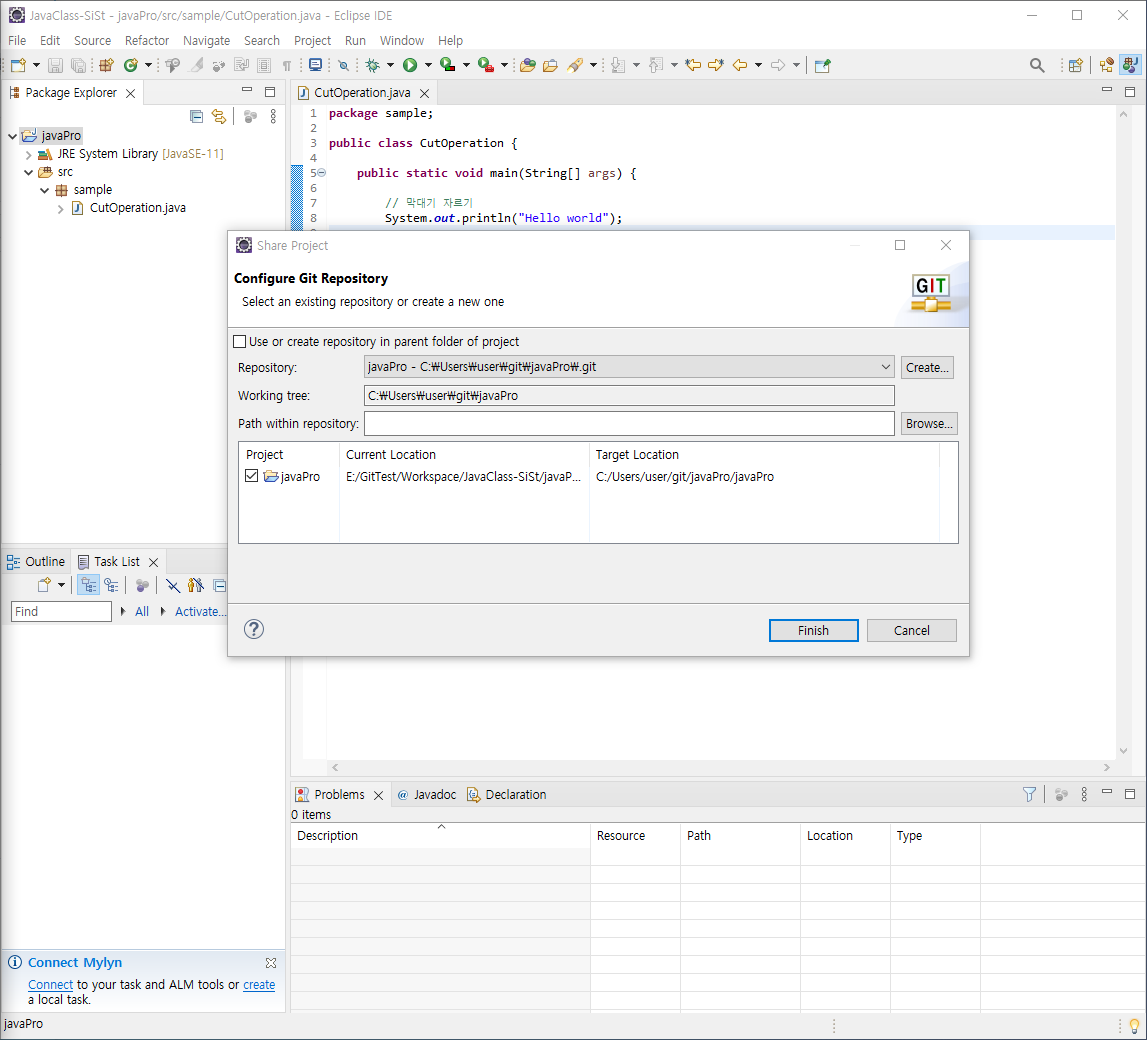Click the Finish button
The image size is (1147, 1040).
(x=813, y=630)
